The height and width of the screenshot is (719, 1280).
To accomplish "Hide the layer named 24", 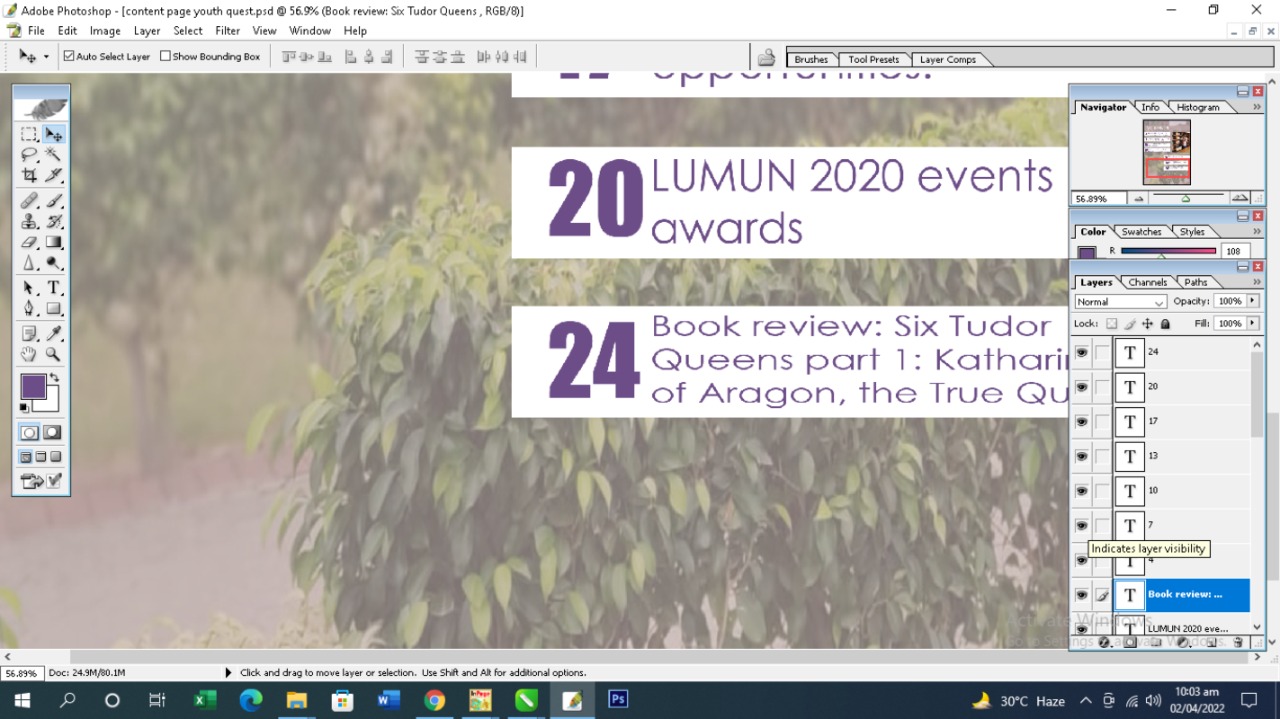I will pos(1081,352).
